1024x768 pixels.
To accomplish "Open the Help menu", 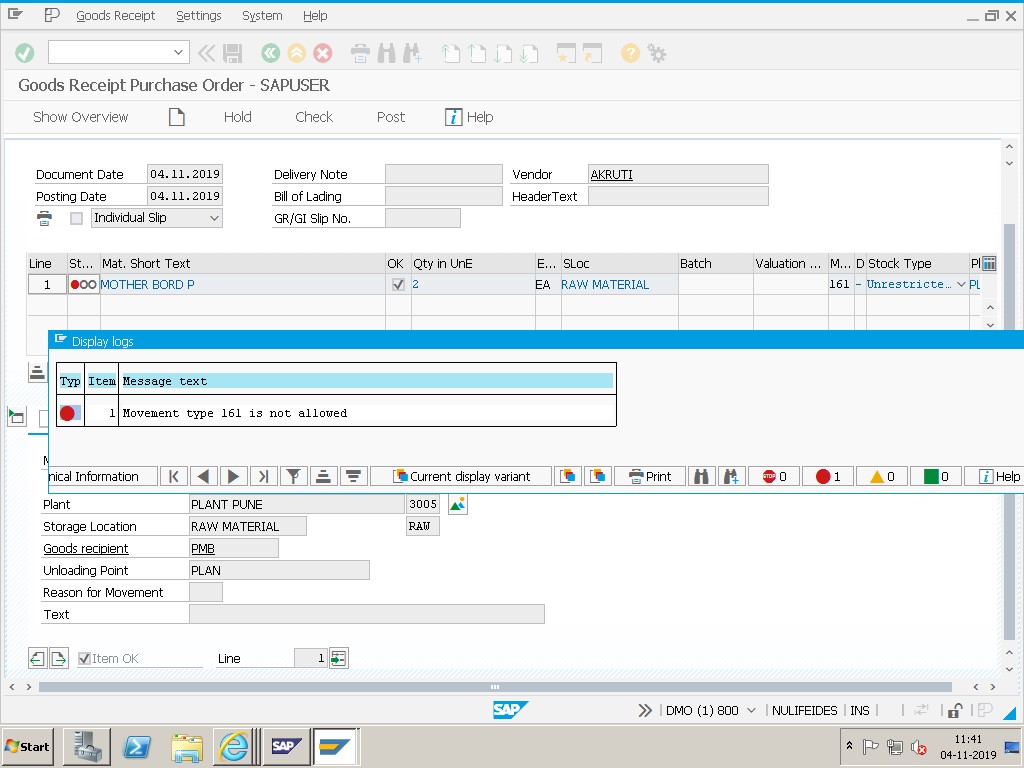I will [x=315, y=16].
